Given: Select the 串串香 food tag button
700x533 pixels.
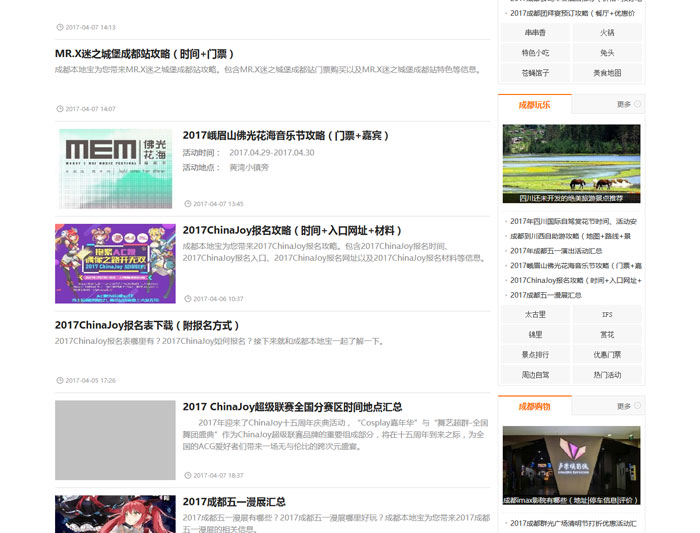Looking at the screenshot, I should (535, 33).
